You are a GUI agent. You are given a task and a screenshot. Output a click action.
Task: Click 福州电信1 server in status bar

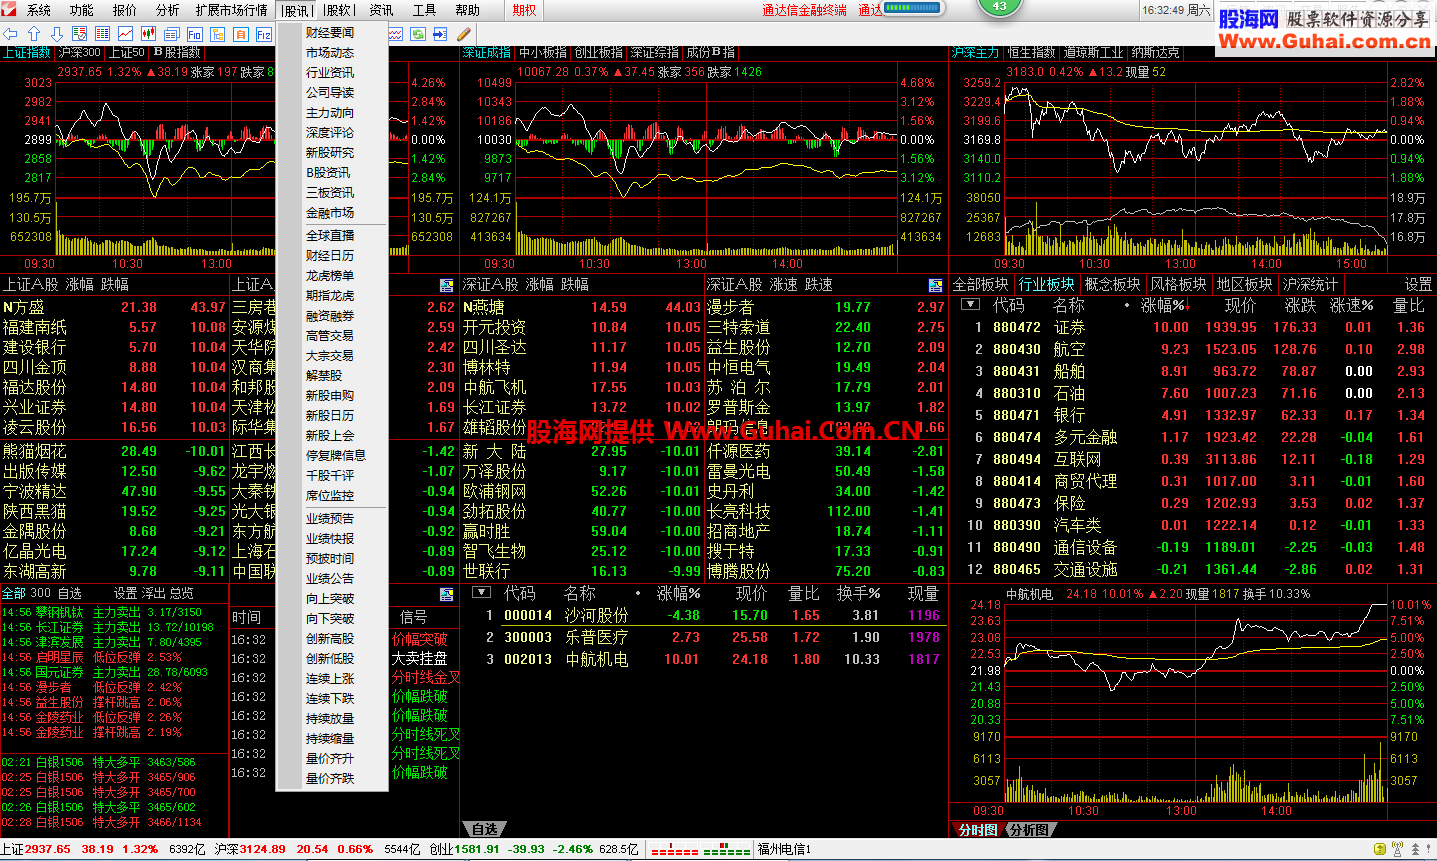784,849
